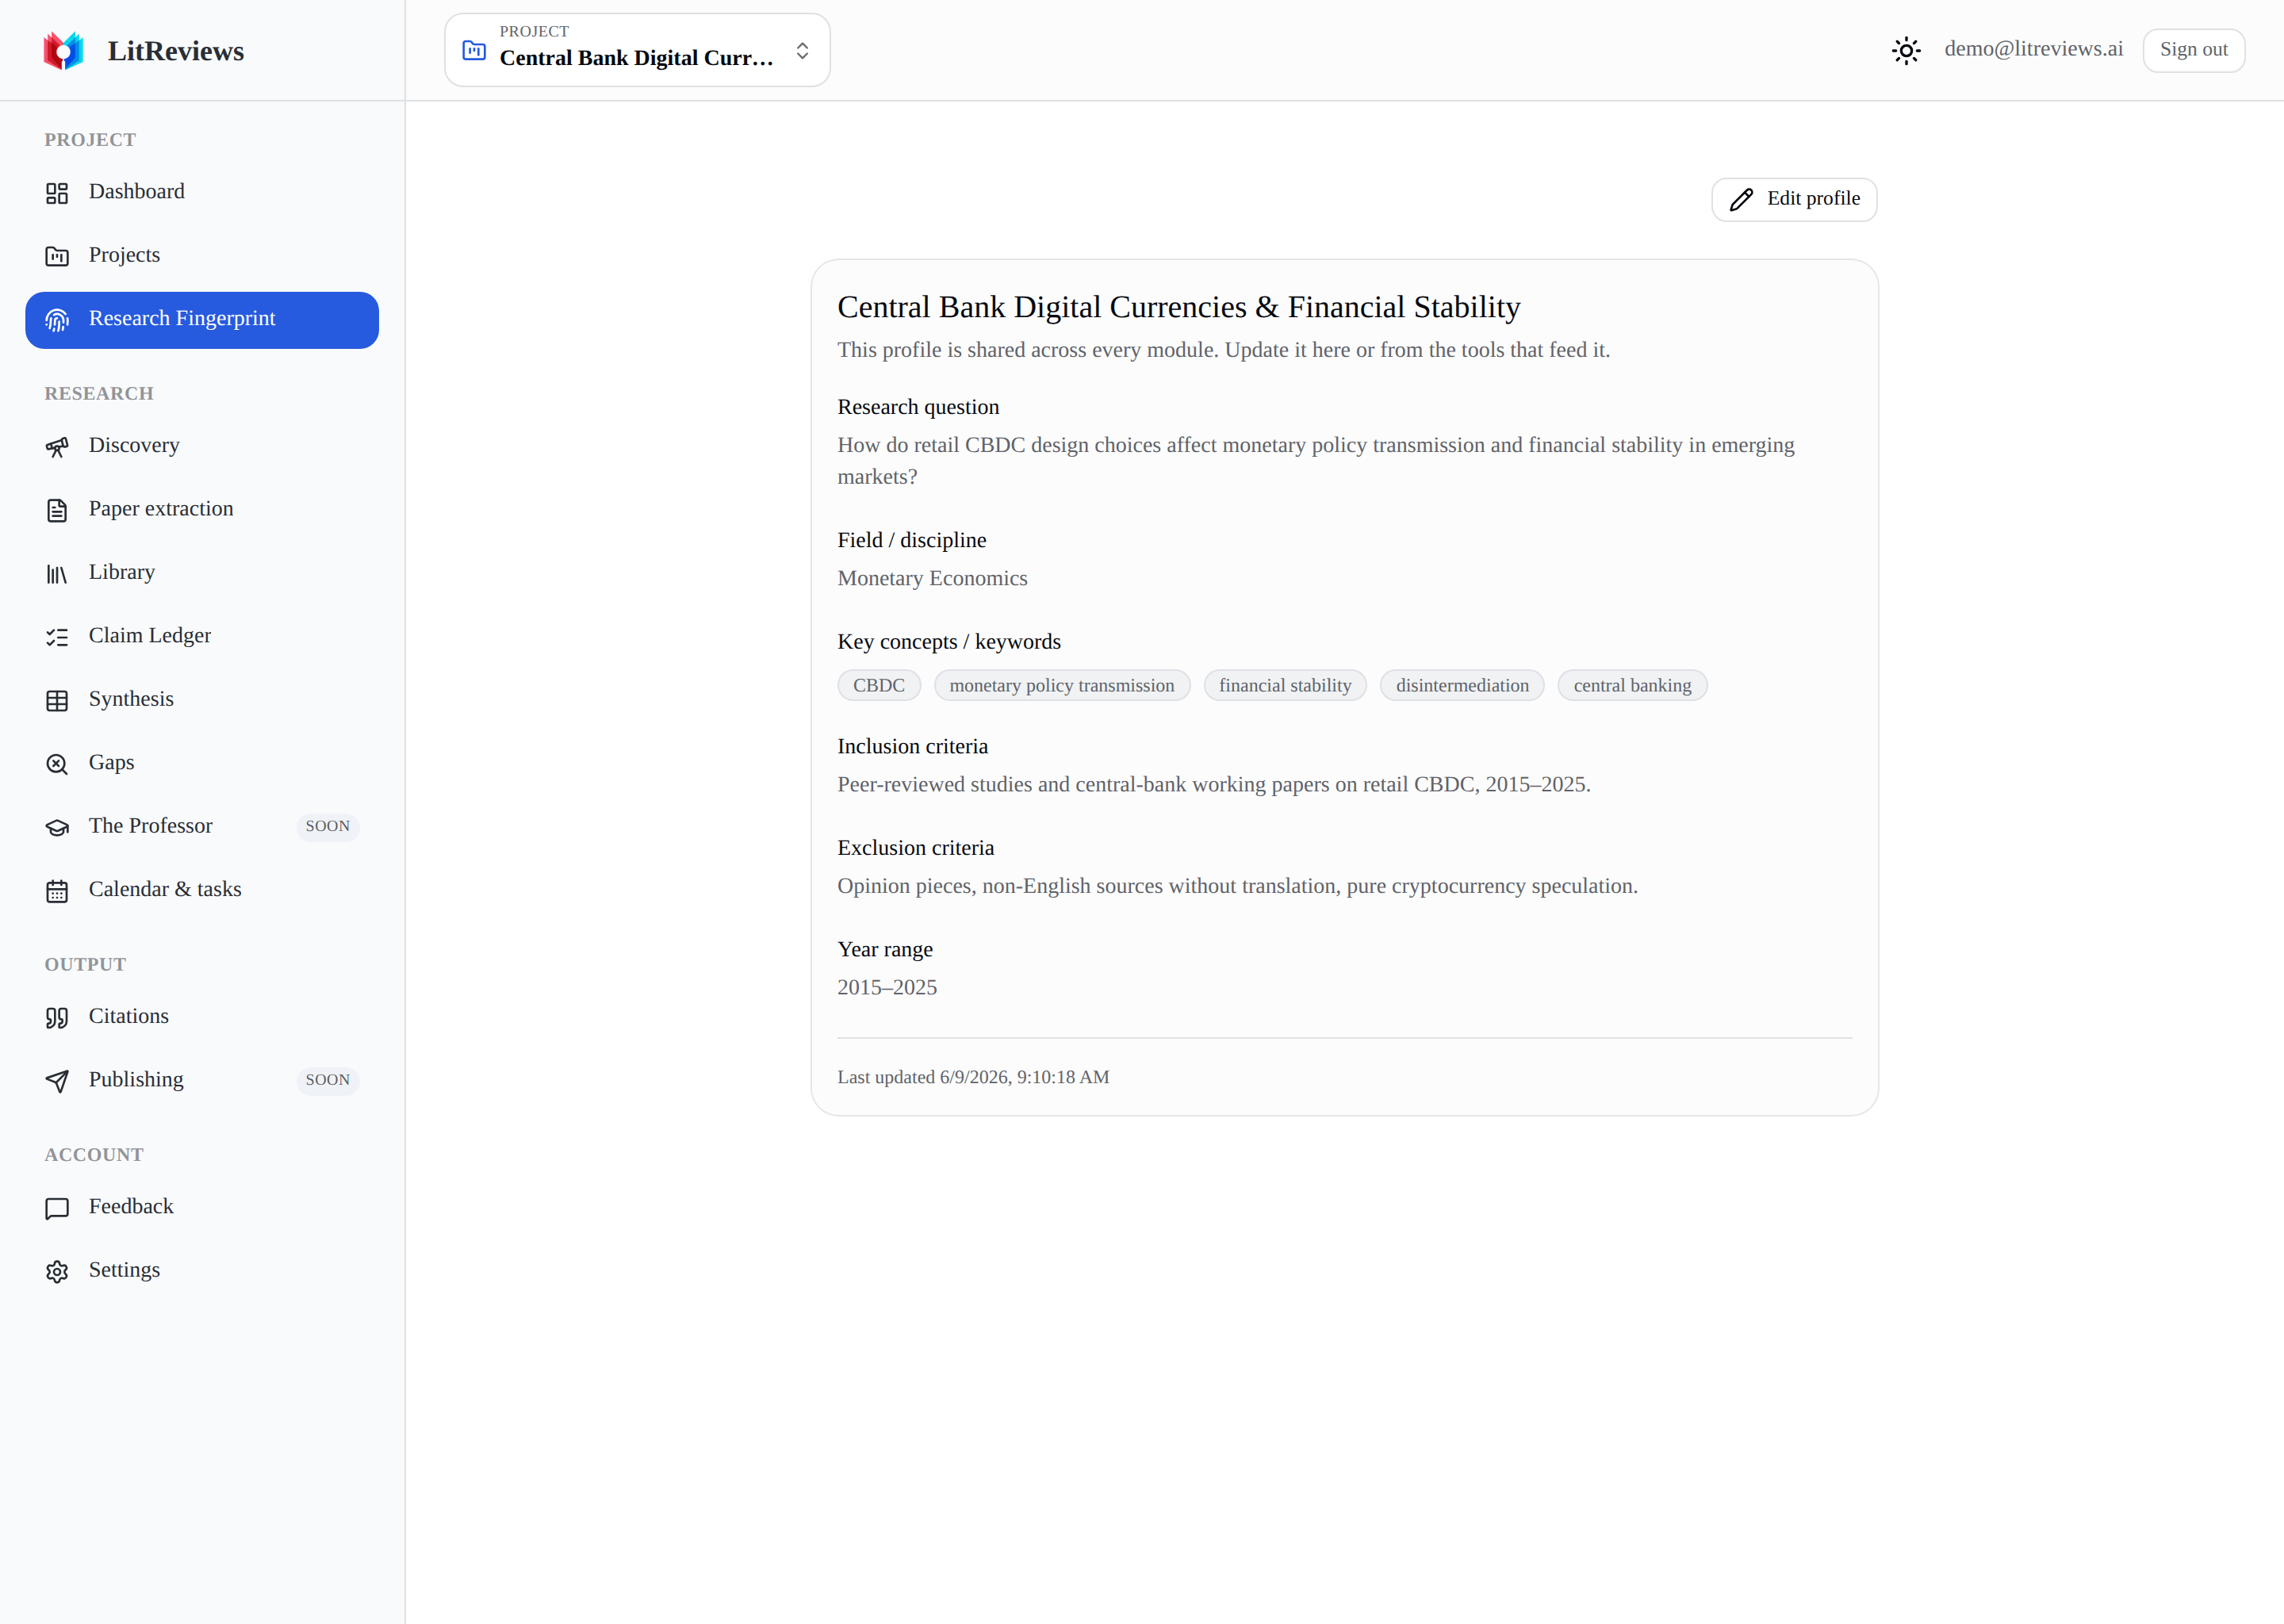Open Calendar & tasks

point(202,890)
